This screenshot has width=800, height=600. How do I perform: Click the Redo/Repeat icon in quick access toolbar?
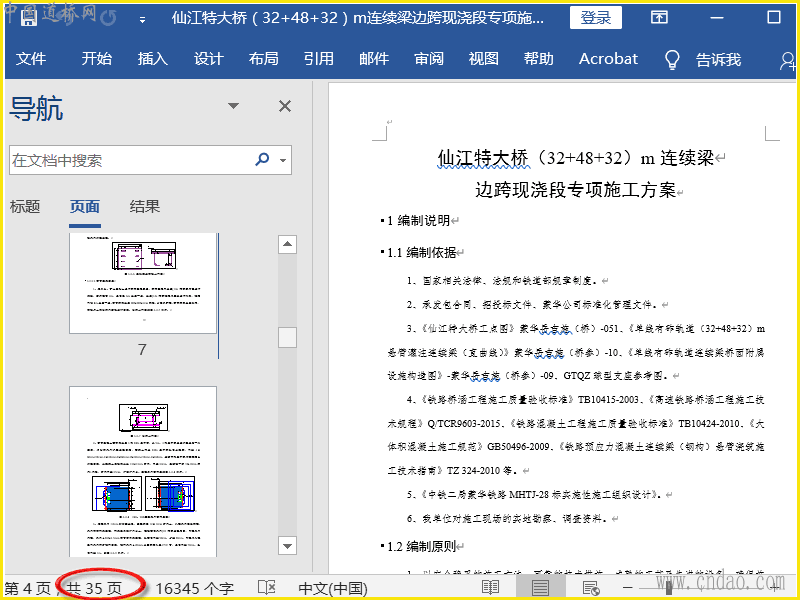pyautogui.click(x=108, y=19)
